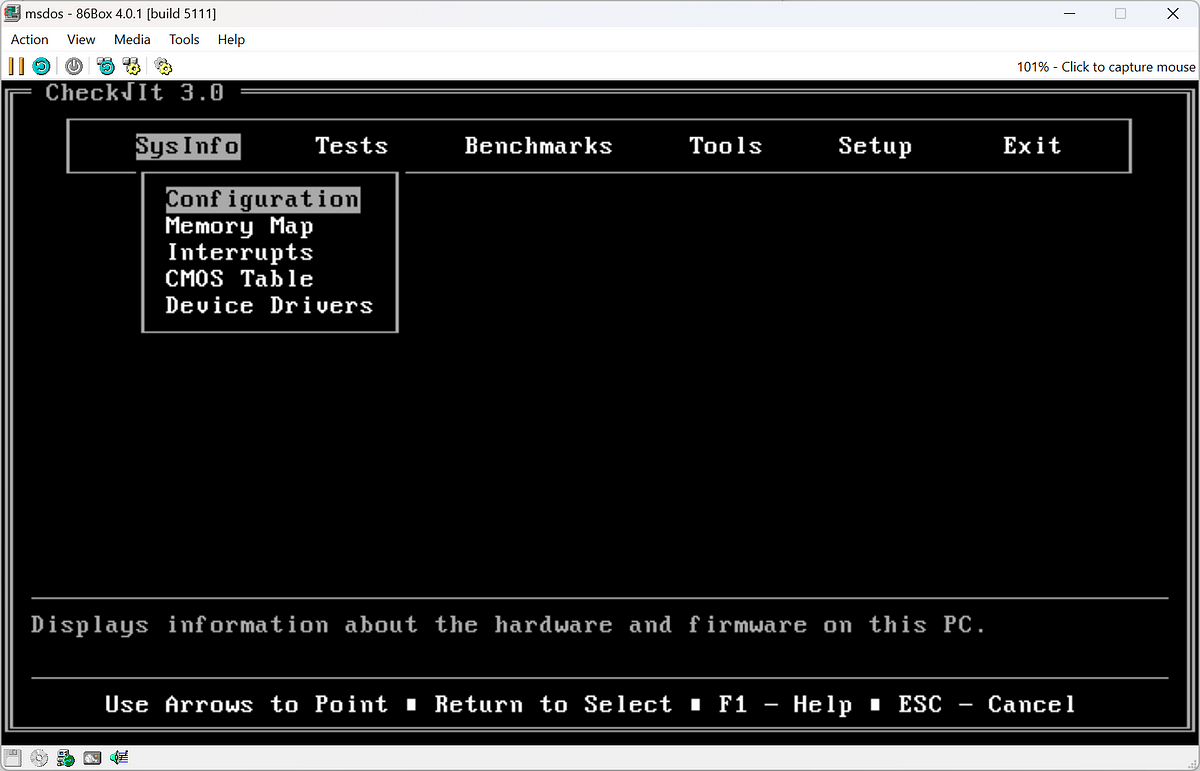Click the floppy drive status icon

click(x=13, y=758)
